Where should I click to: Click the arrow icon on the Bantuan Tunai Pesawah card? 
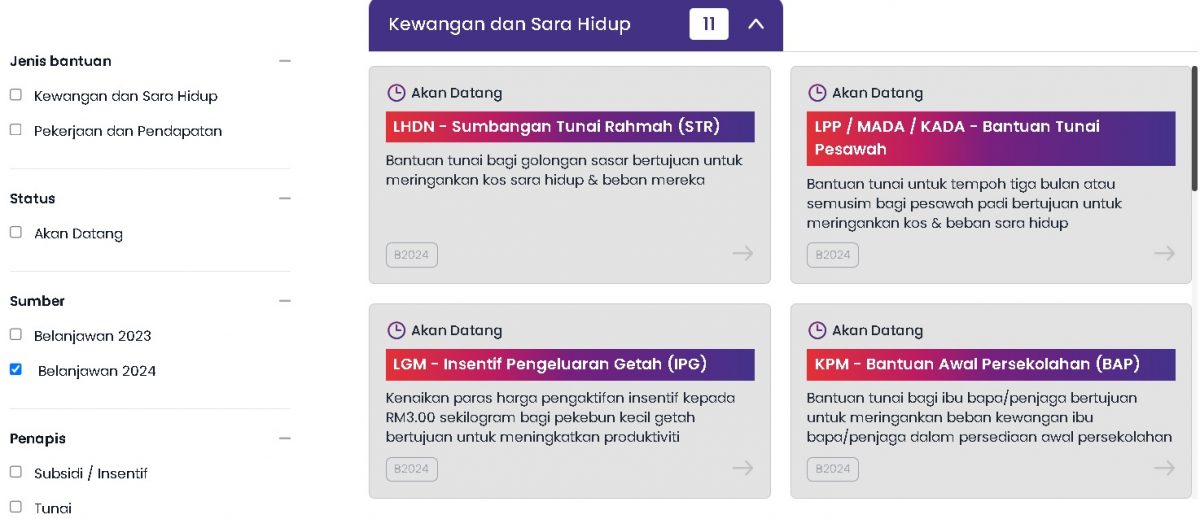[x=1164, y=254]
